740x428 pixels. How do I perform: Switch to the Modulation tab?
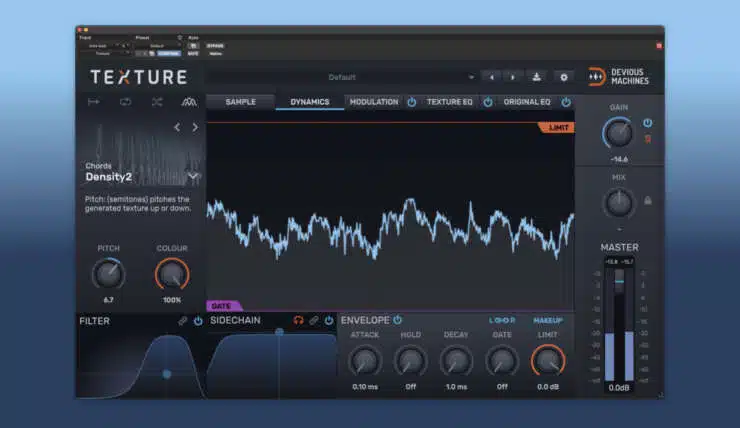point(374,102)
